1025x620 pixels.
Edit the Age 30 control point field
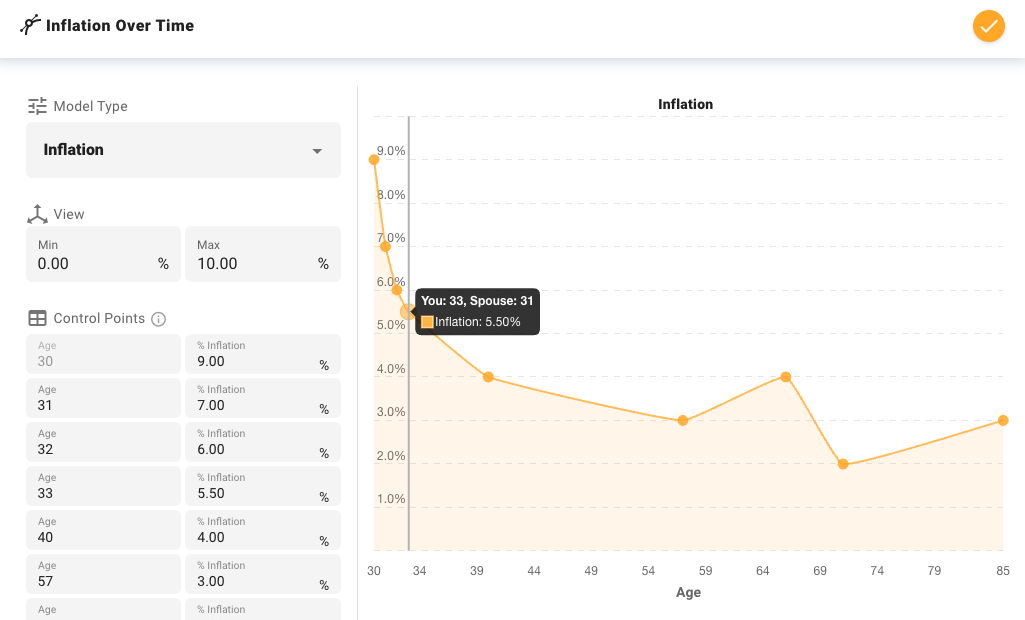point(103,356)
